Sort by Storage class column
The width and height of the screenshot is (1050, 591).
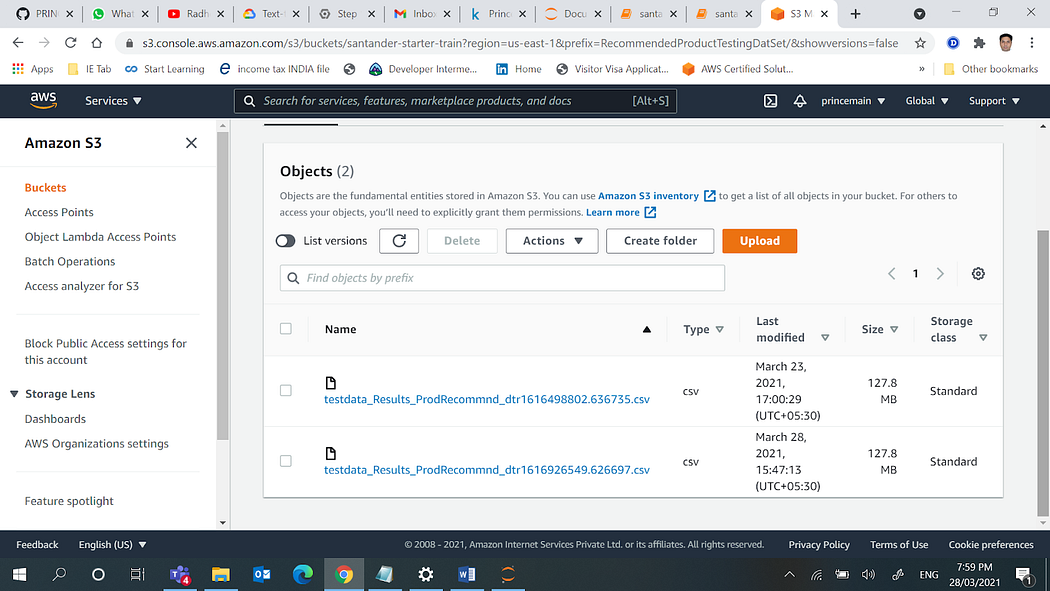tap(983, 338)
